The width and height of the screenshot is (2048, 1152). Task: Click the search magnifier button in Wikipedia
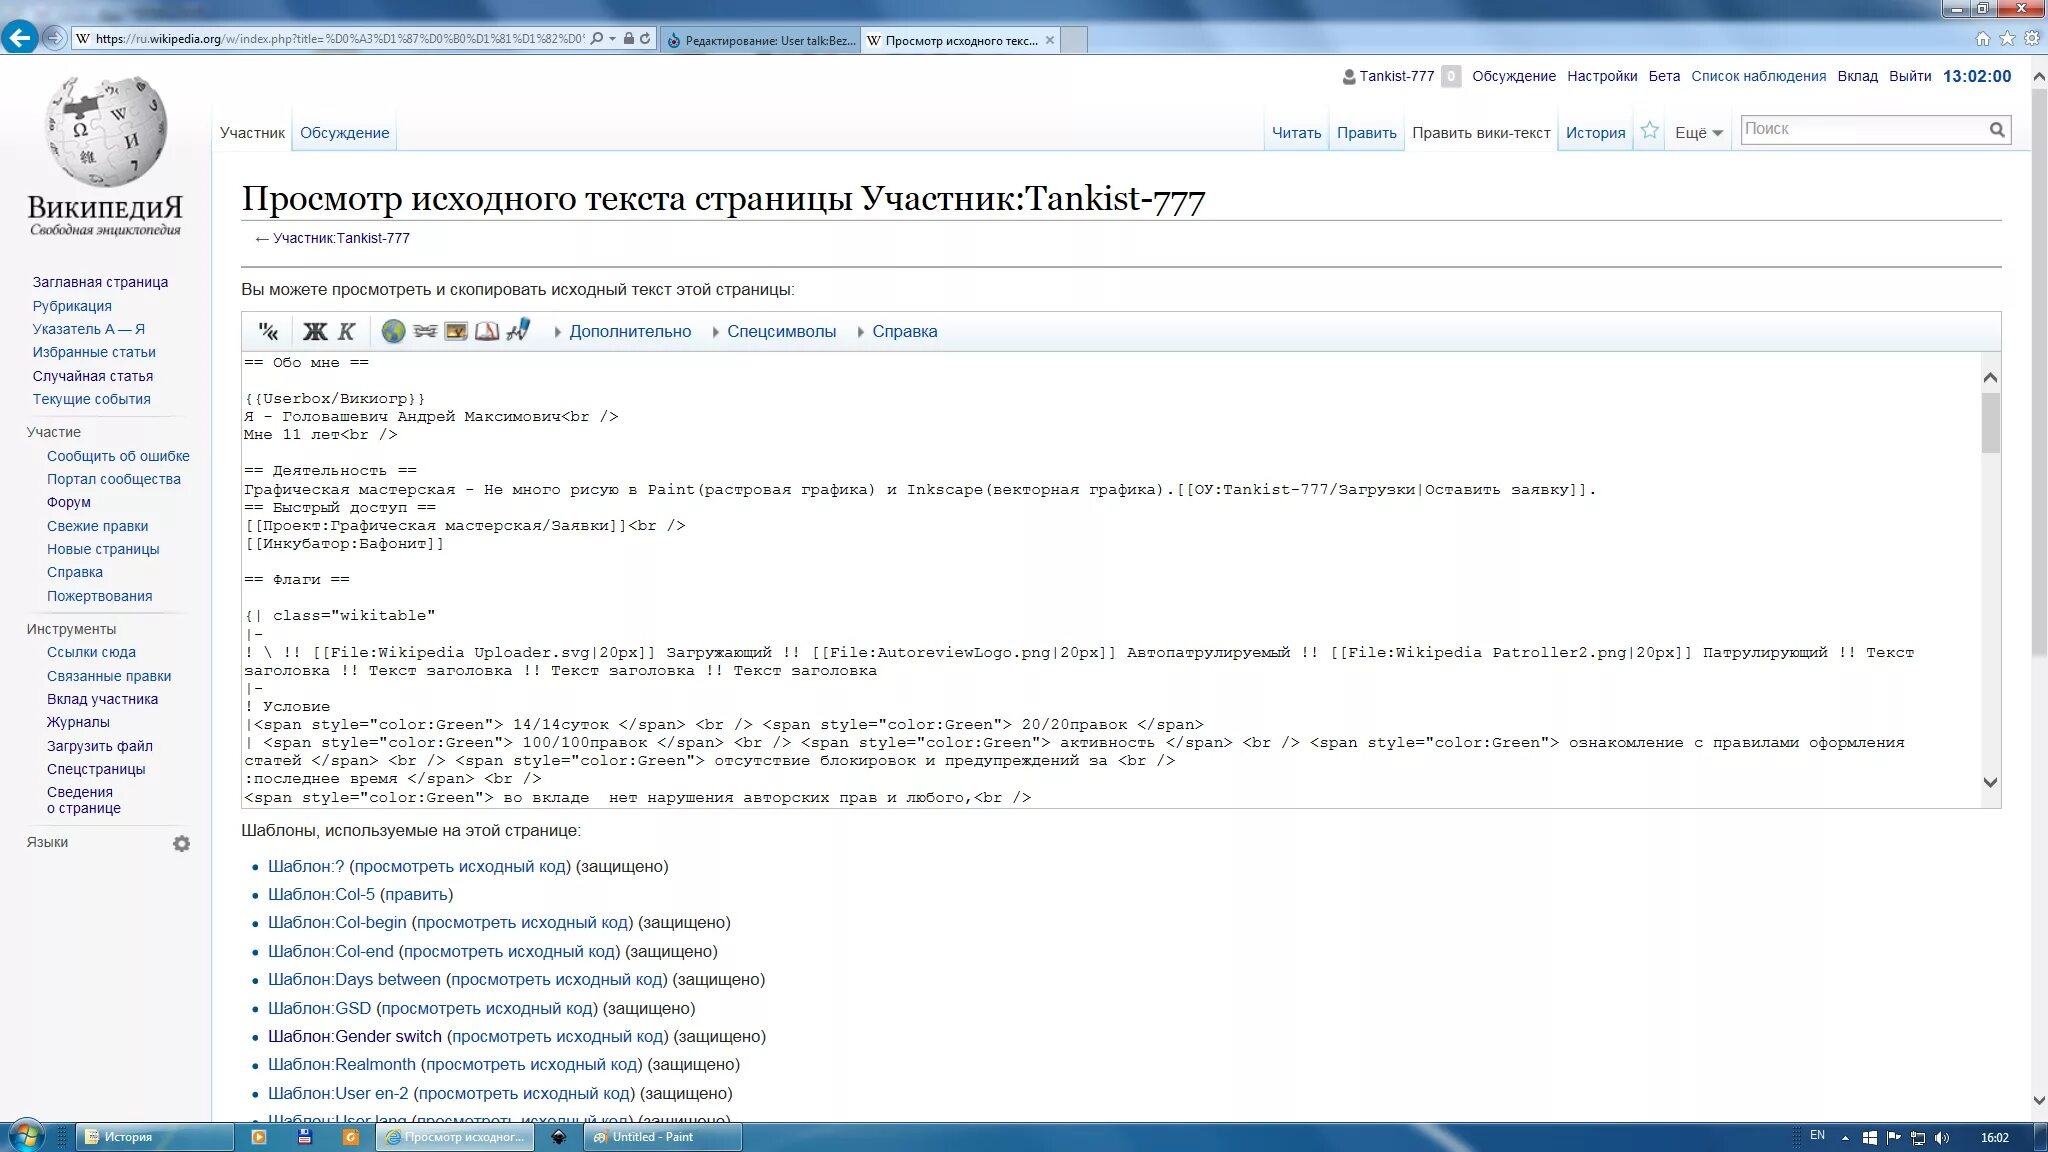(1997, 129)
